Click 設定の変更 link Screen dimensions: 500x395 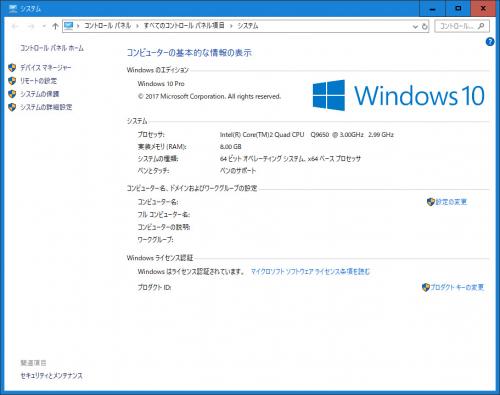point(451,202)
